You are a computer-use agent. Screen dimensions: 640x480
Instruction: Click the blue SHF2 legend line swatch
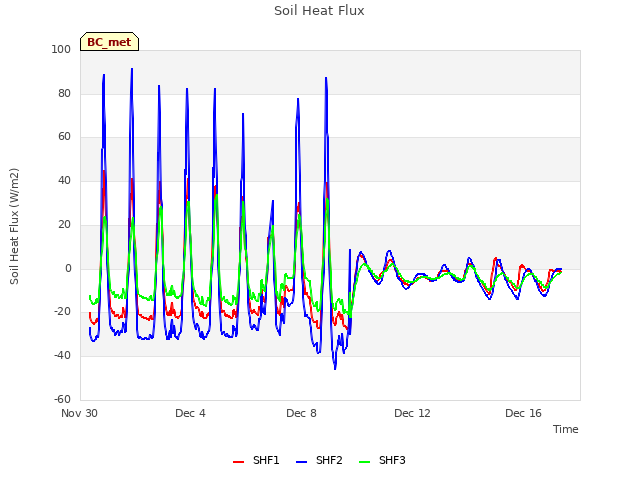point(301,462)
